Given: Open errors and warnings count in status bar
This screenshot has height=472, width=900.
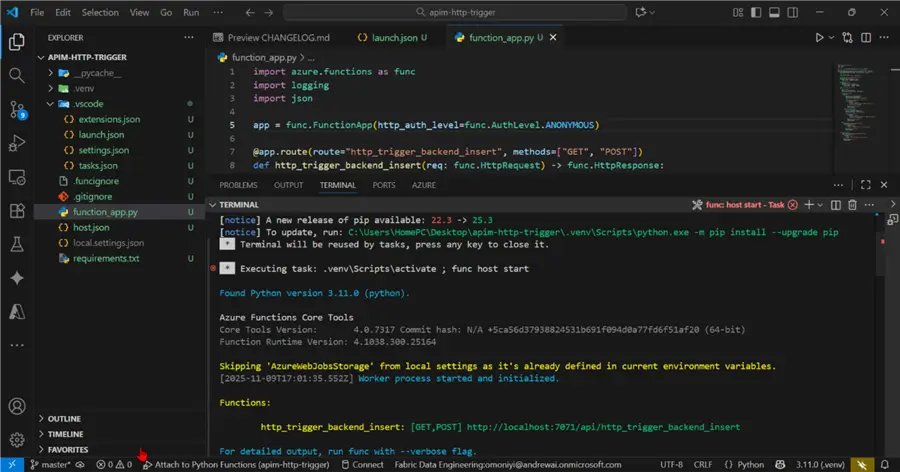Looking at the screenshot, I should click(114, 465).
